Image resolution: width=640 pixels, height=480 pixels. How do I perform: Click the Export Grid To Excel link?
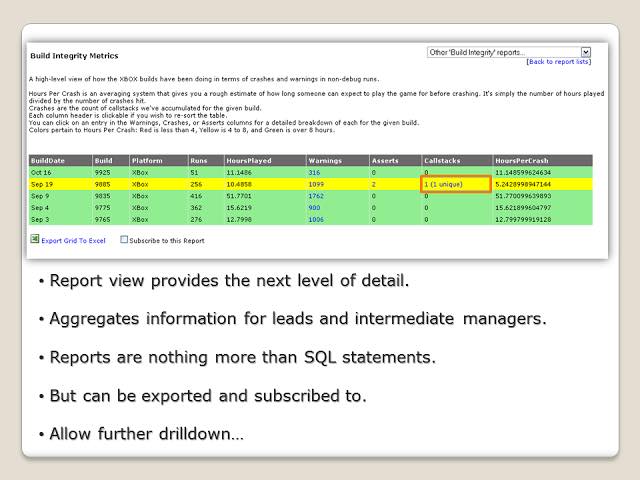(75, 240)
